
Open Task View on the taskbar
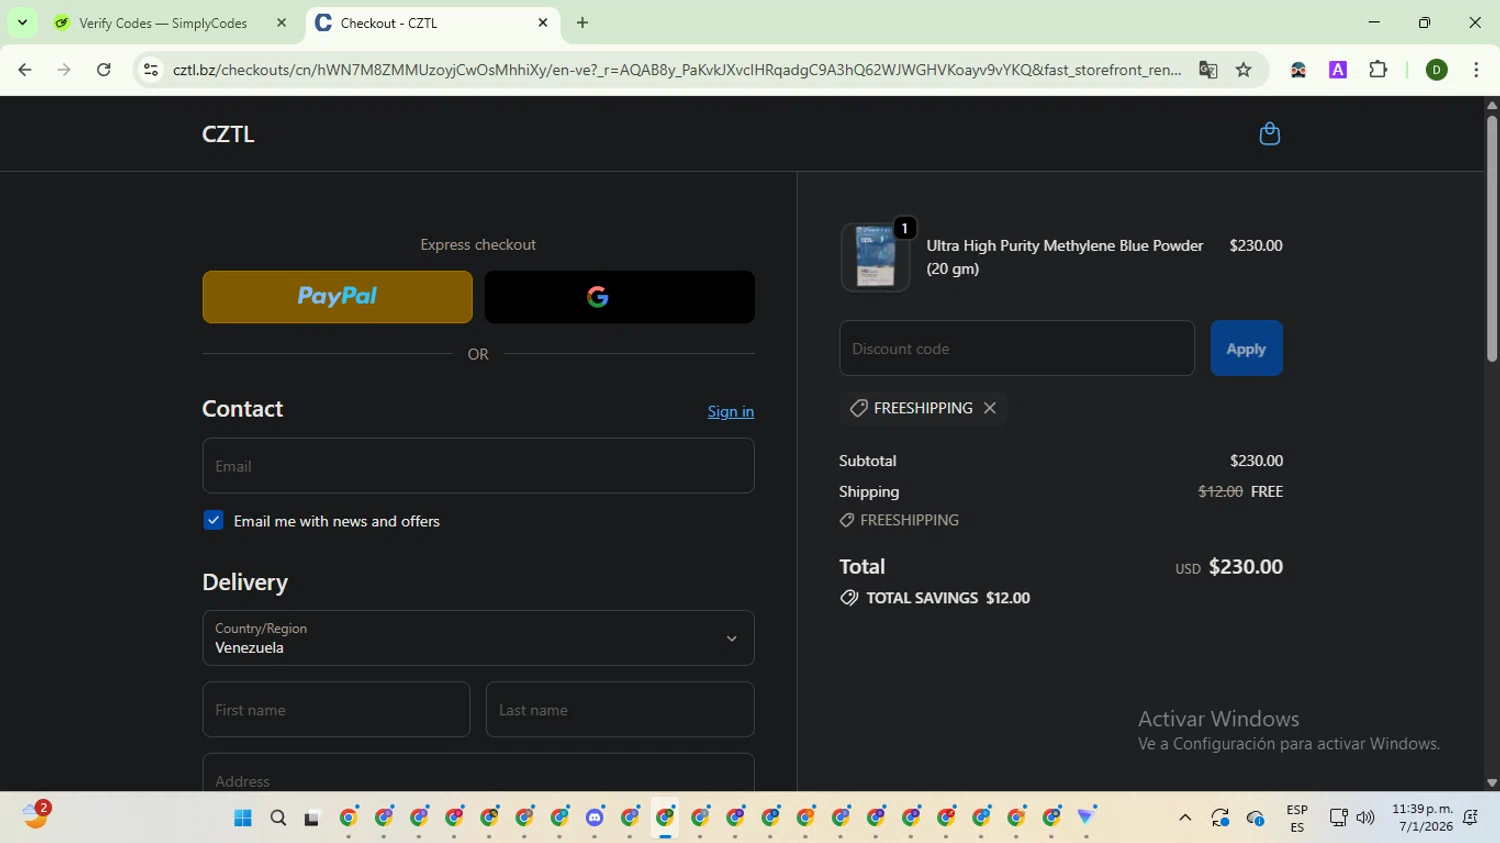point(312,818)
